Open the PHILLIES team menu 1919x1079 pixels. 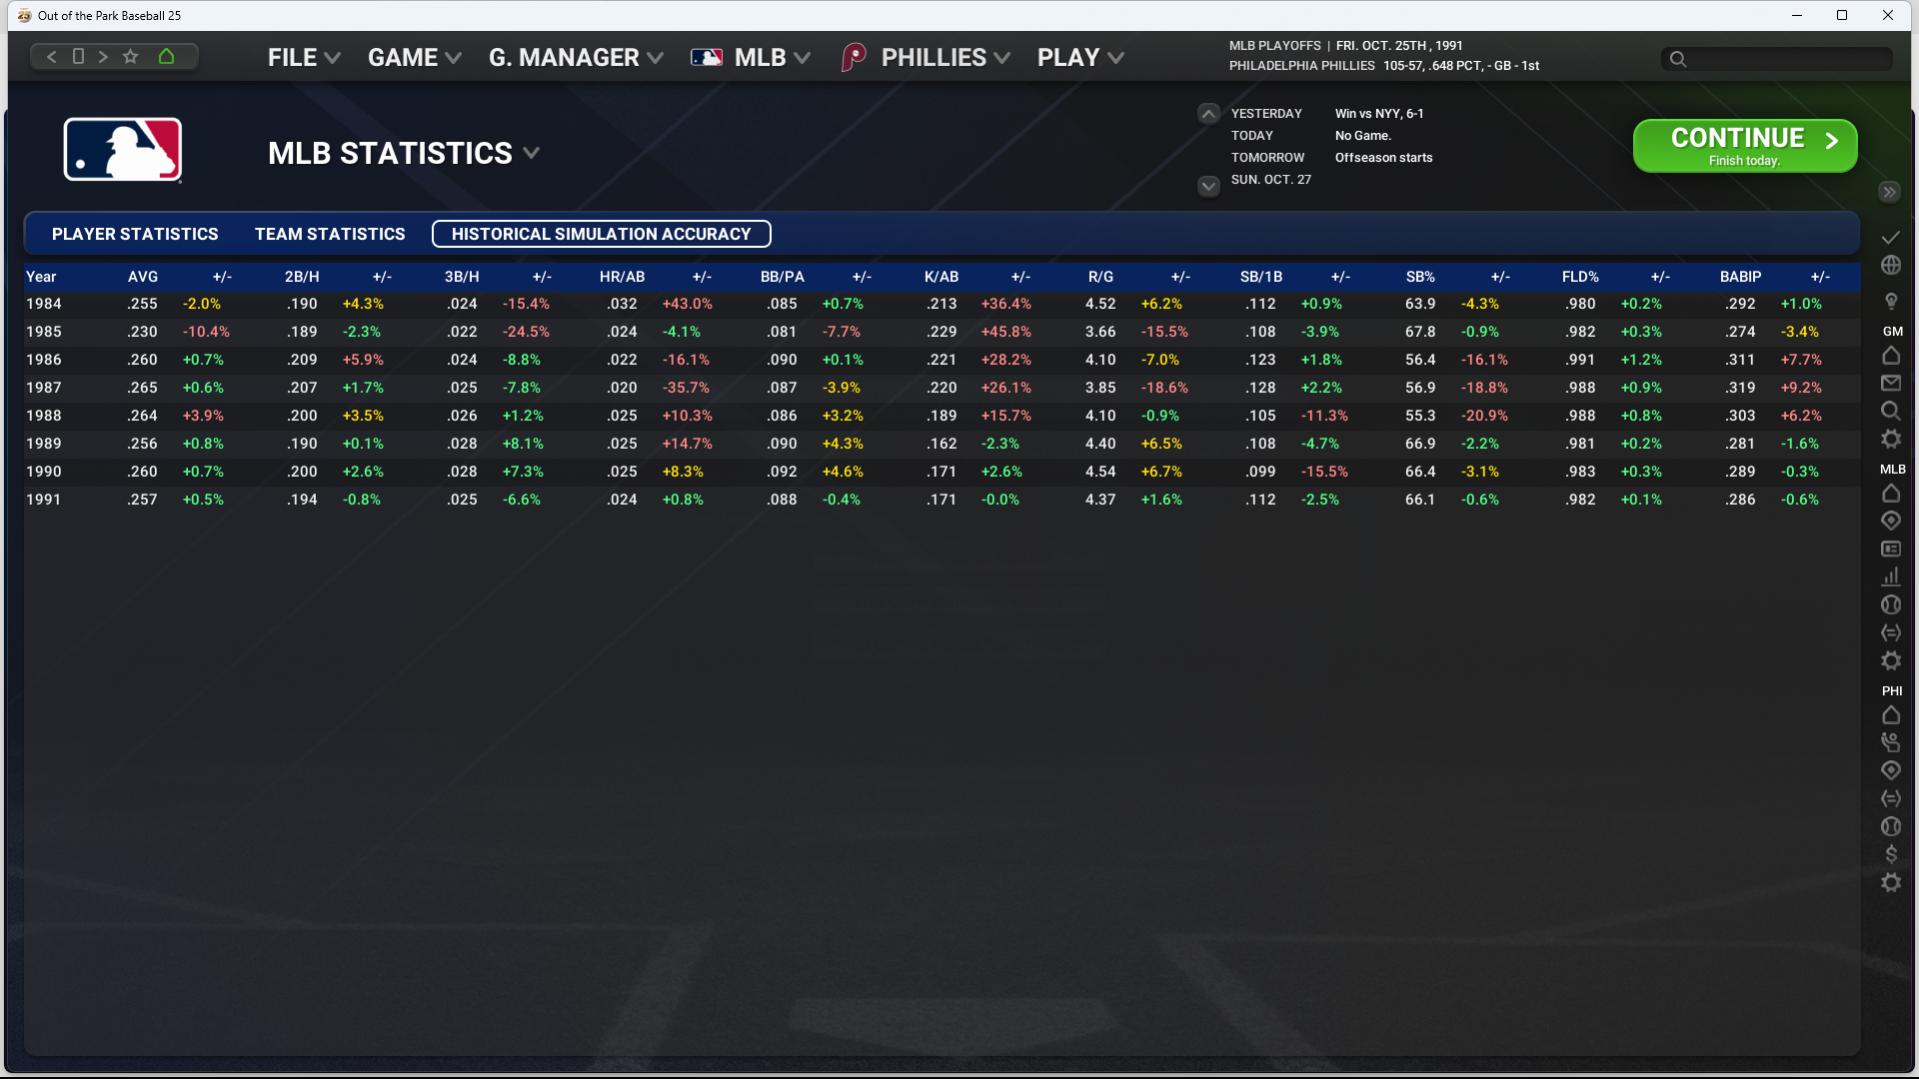coord(925,58)
